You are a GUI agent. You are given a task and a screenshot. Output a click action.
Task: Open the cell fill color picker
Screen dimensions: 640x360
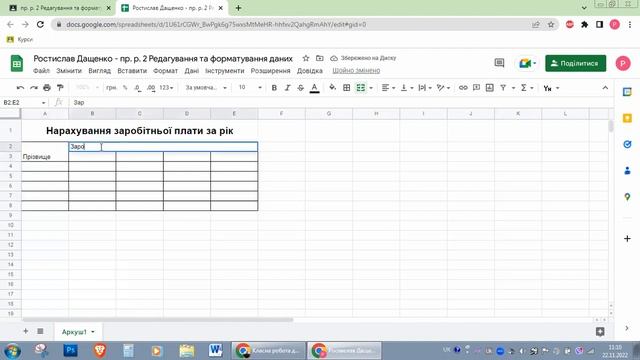(x=333, y=87)
